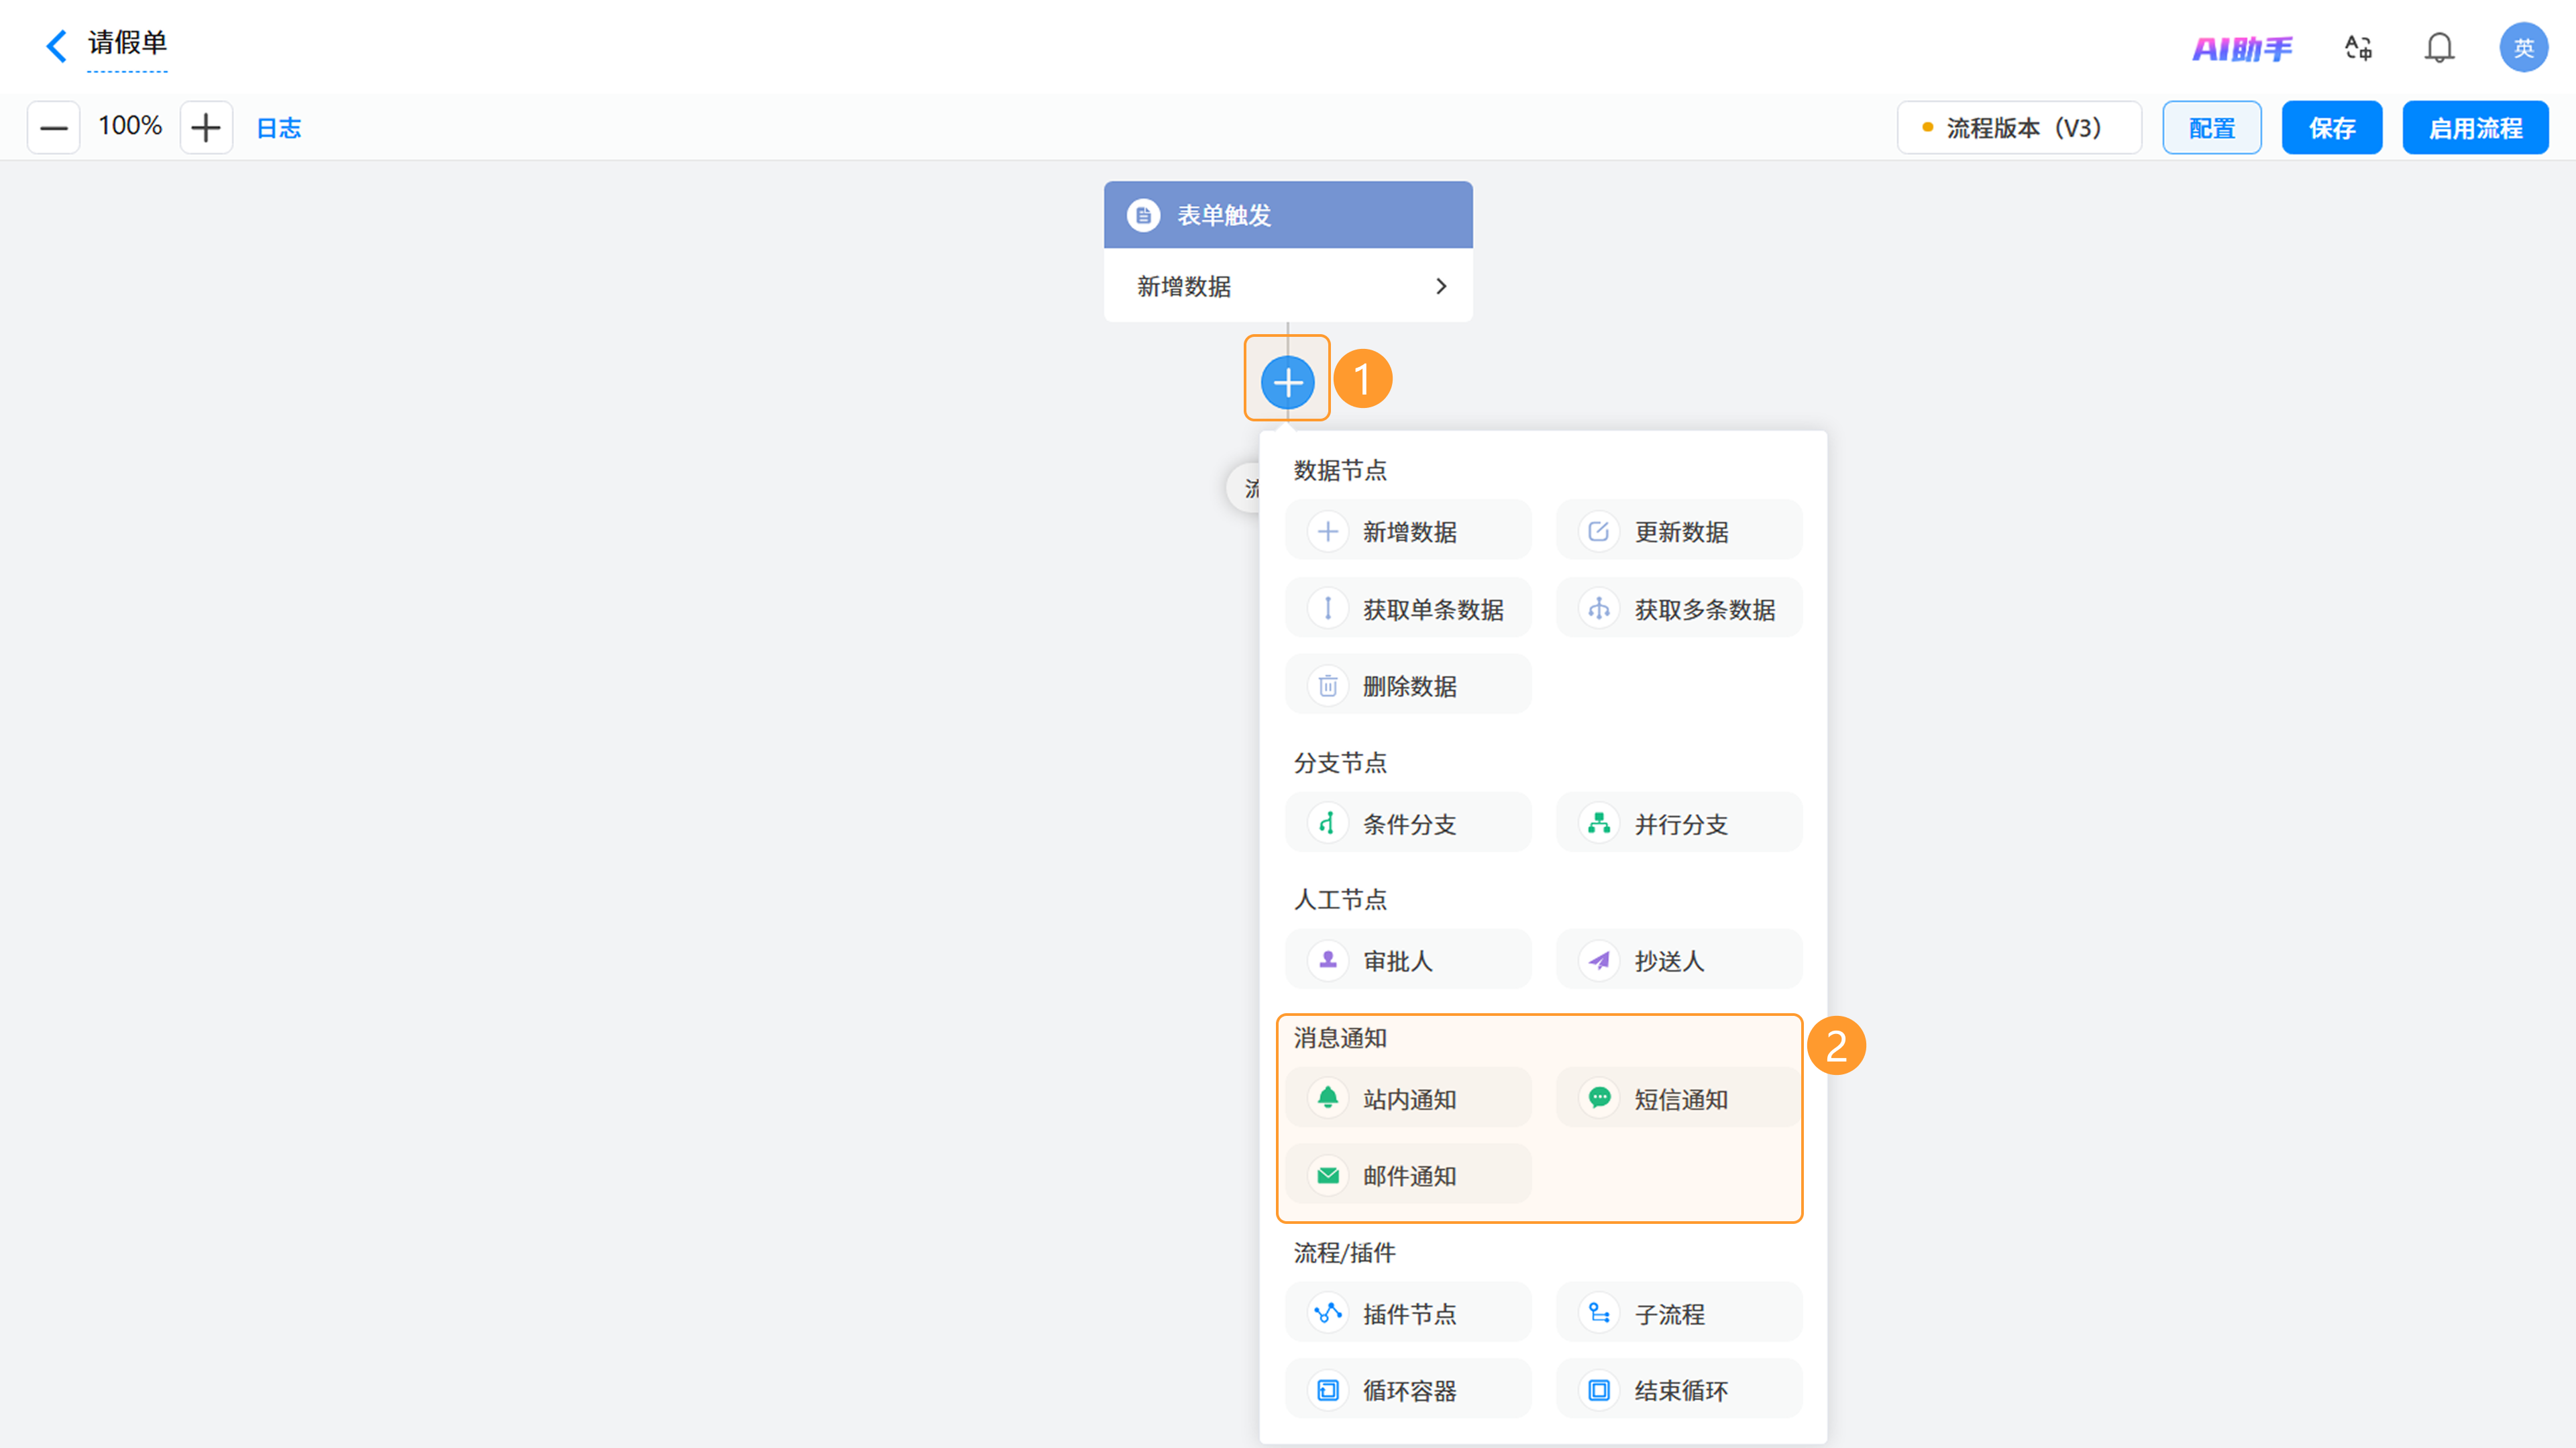Click the 站内通知 bell icon
This screenshot has width=2576, height=1448.
(1328, 1098)
